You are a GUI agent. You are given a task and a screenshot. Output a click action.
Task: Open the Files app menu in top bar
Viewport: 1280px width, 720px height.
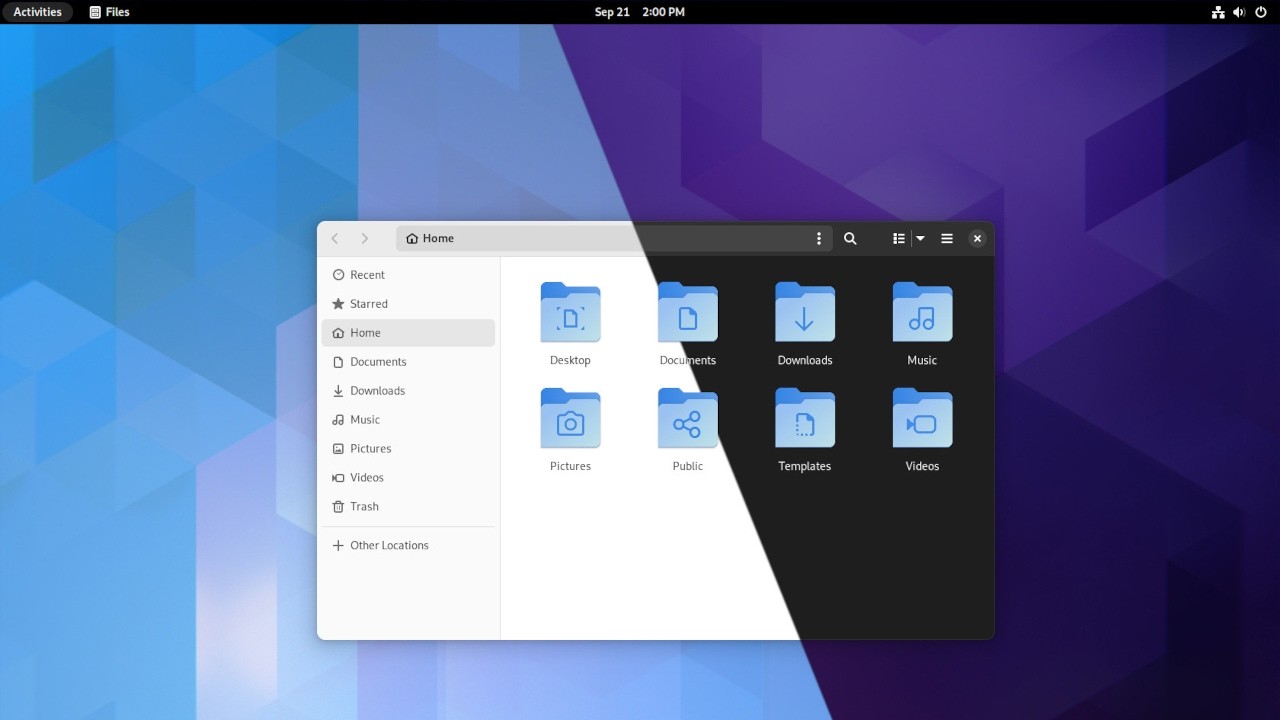(110, 12)
